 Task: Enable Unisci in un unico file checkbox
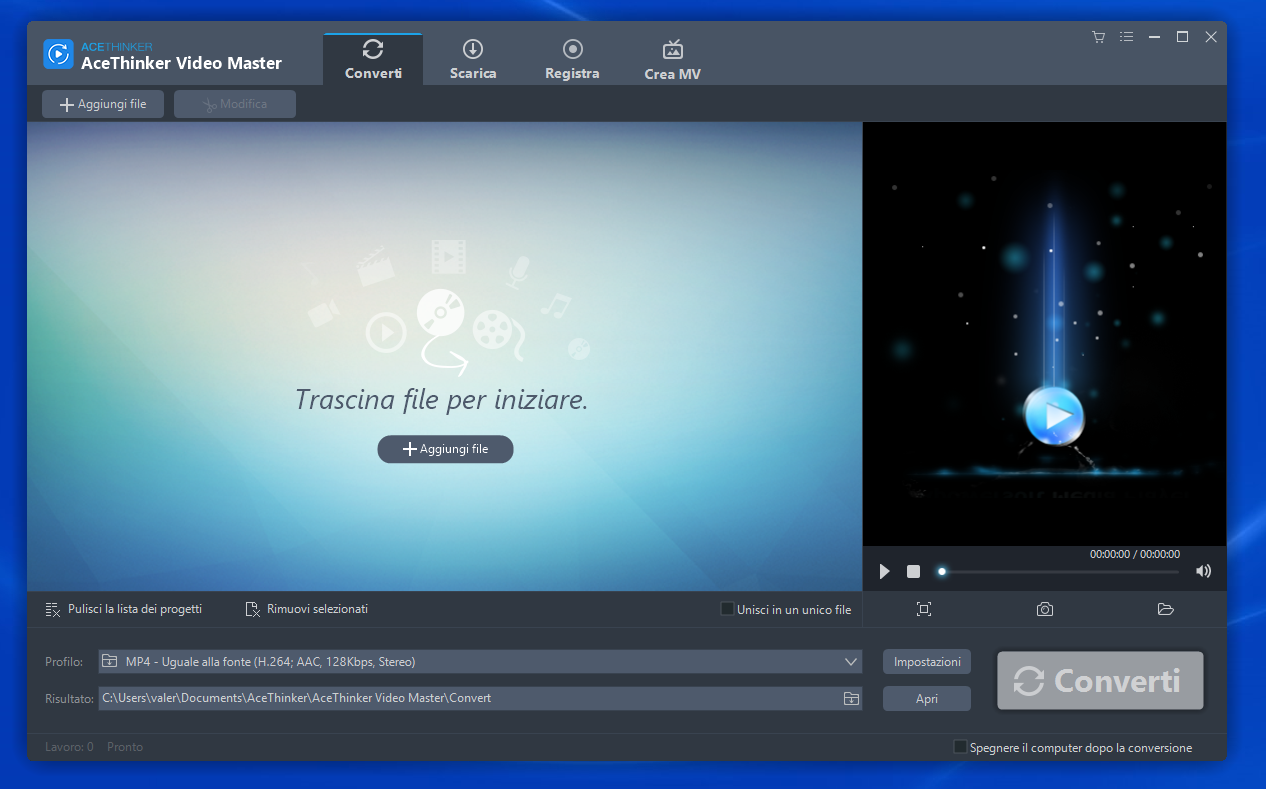click(x=727, y=609)
